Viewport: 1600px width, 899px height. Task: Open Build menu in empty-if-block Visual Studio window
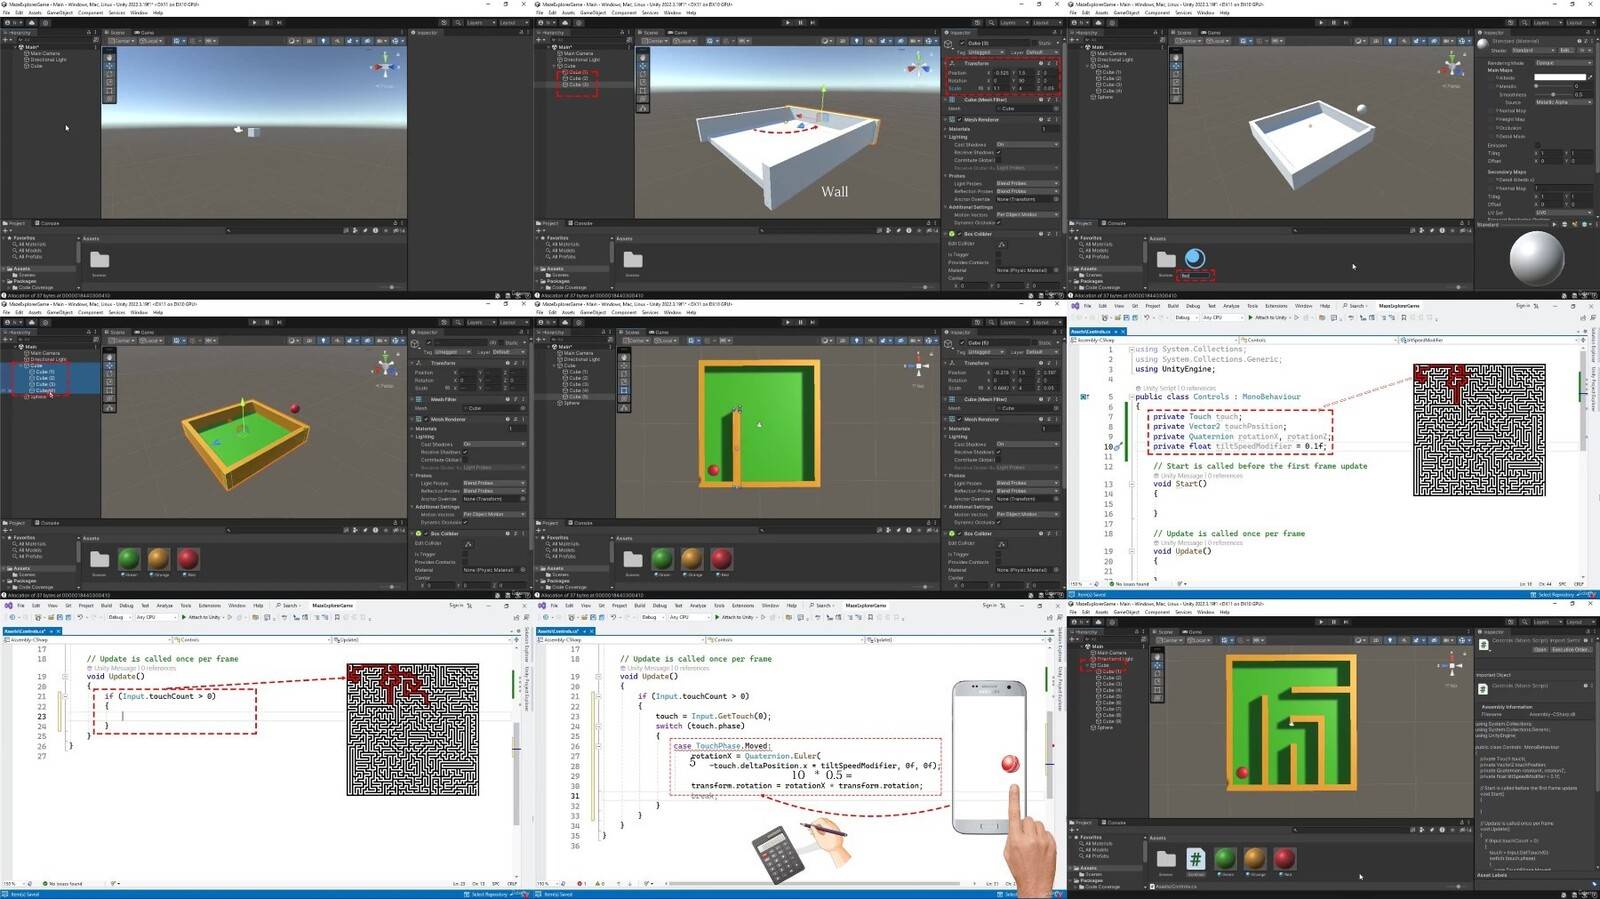click(x=106, y=605)
